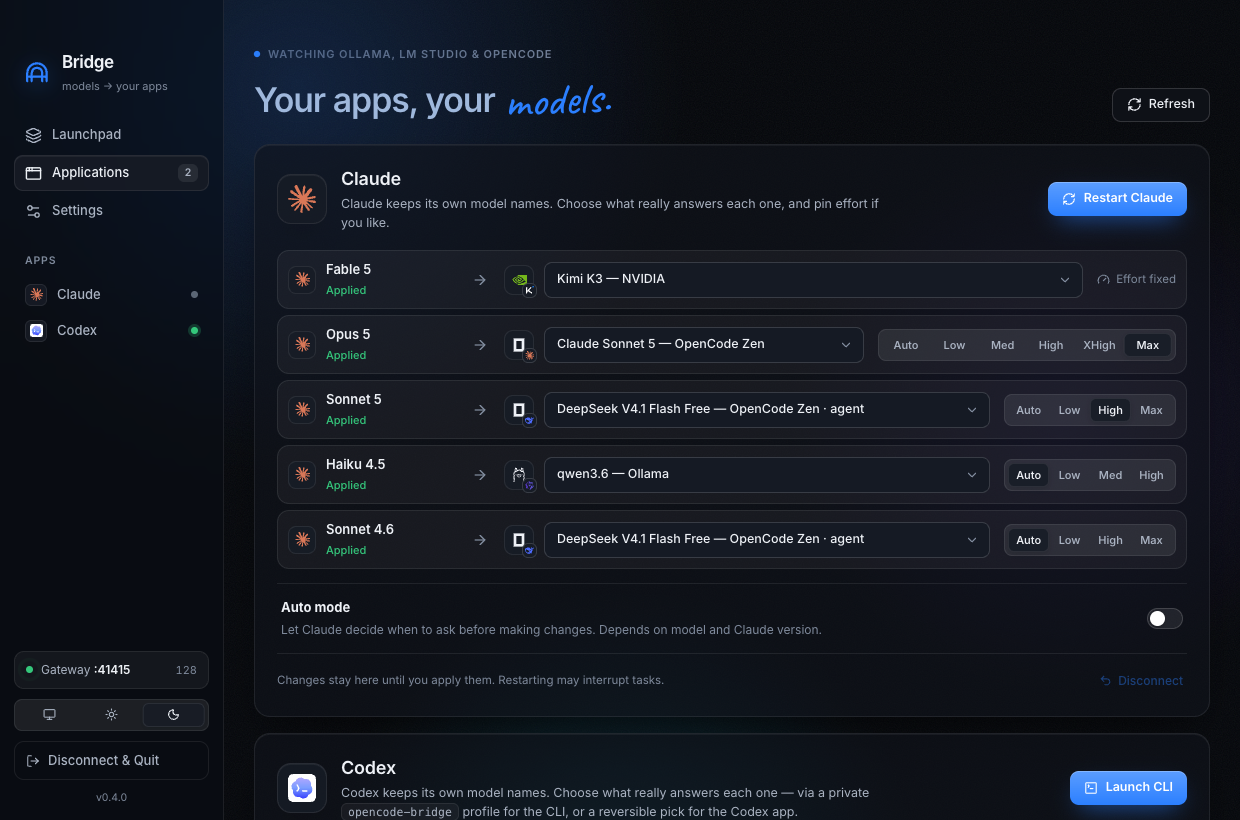Select Claude in the Apps list

point(111,294)
